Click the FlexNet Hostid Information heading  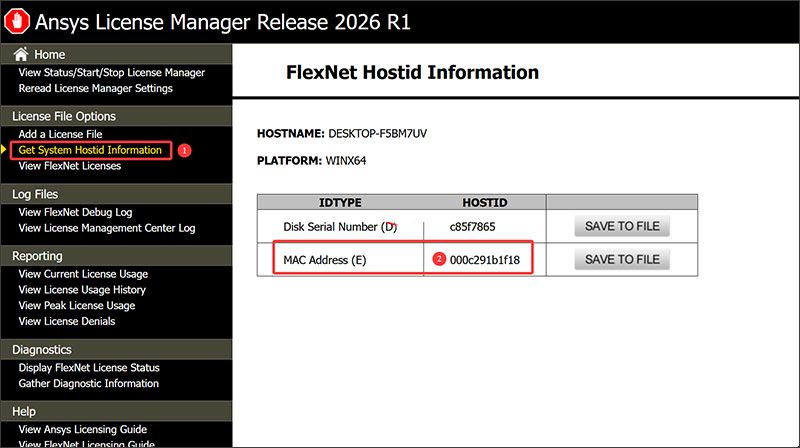coord(412,72)
